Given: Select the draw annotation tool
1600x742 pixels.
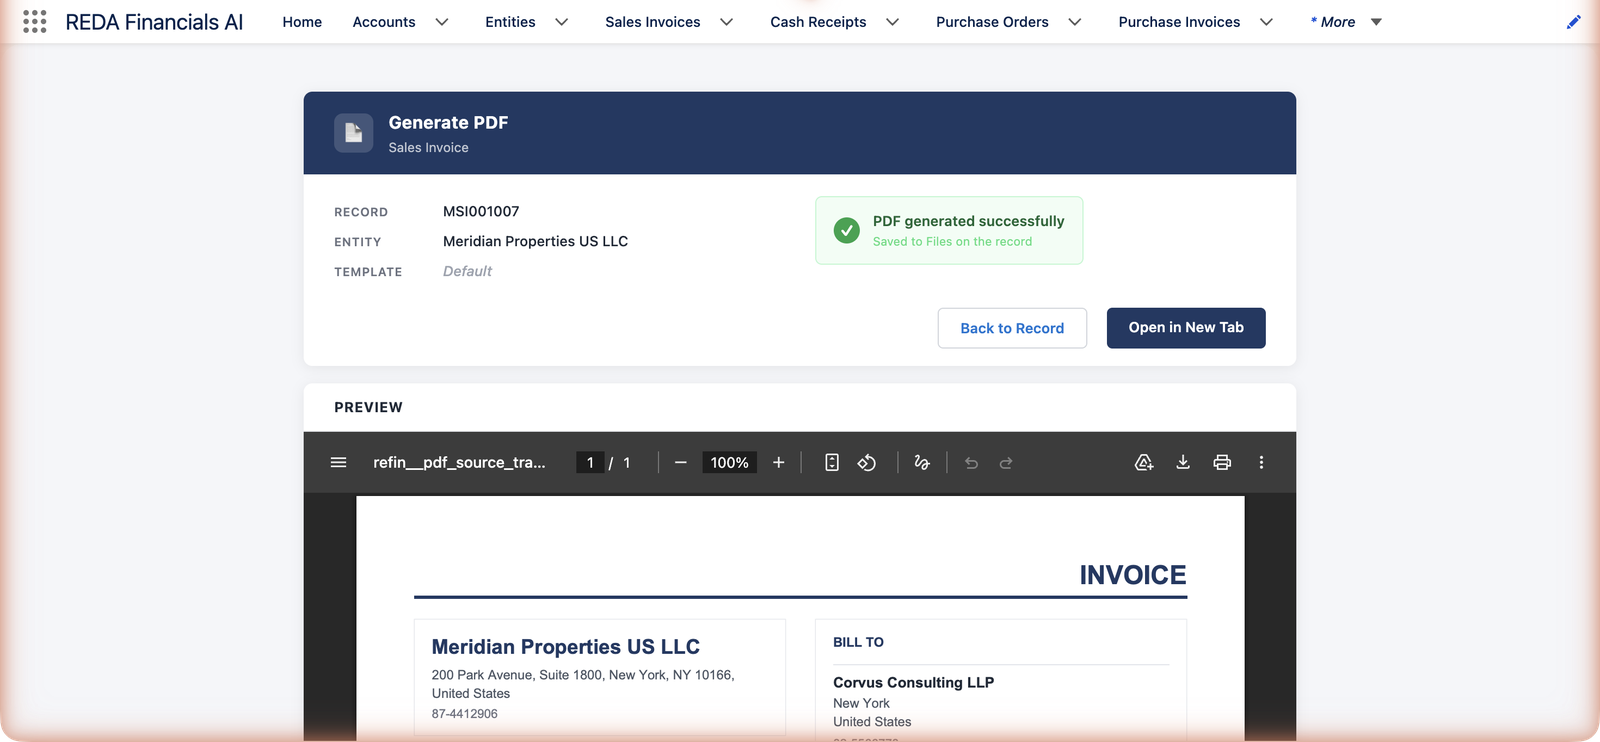Looking at the screenshot, I should coord(922,463).
